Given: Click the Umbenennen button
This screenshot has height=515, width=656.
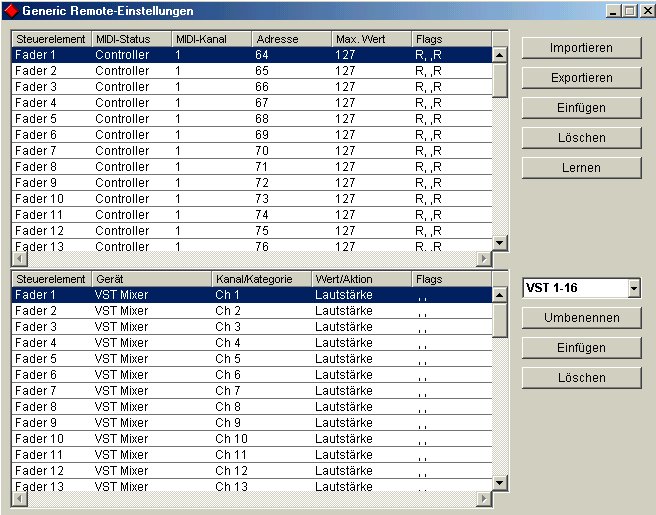Looking at the screenshot, I should coord(581,318).
